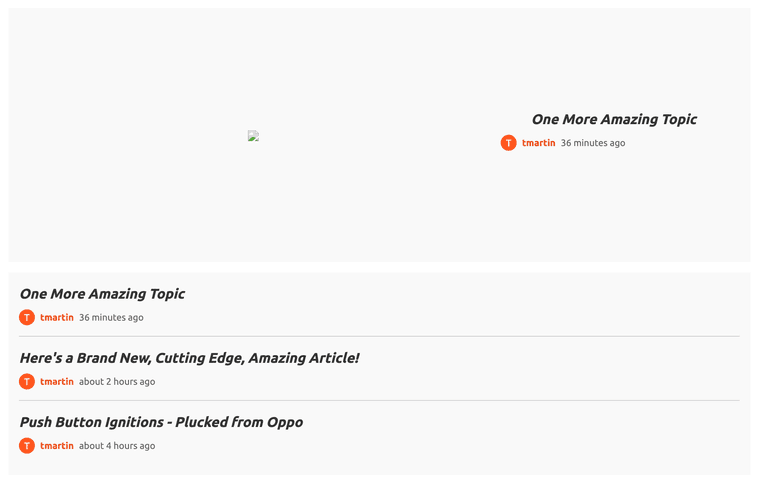Click the about 2 hours ago timestamp
The height and width of the screenshot is (483, 760).
[x=117, y=382]
